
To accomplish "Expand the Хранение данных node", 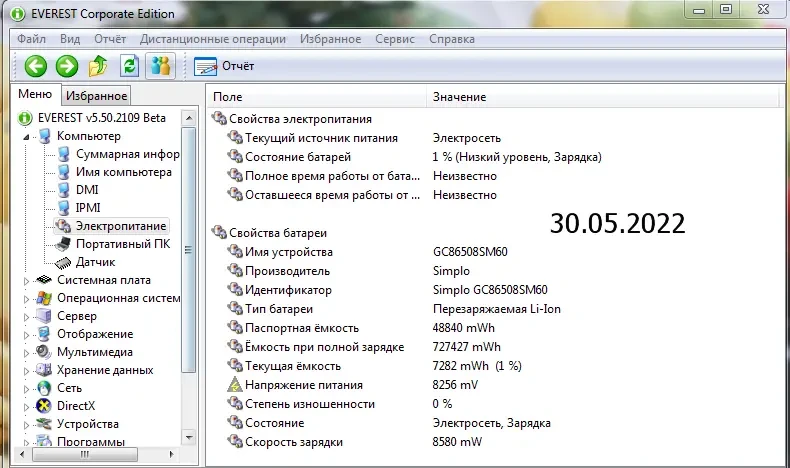I will [26, 371].
